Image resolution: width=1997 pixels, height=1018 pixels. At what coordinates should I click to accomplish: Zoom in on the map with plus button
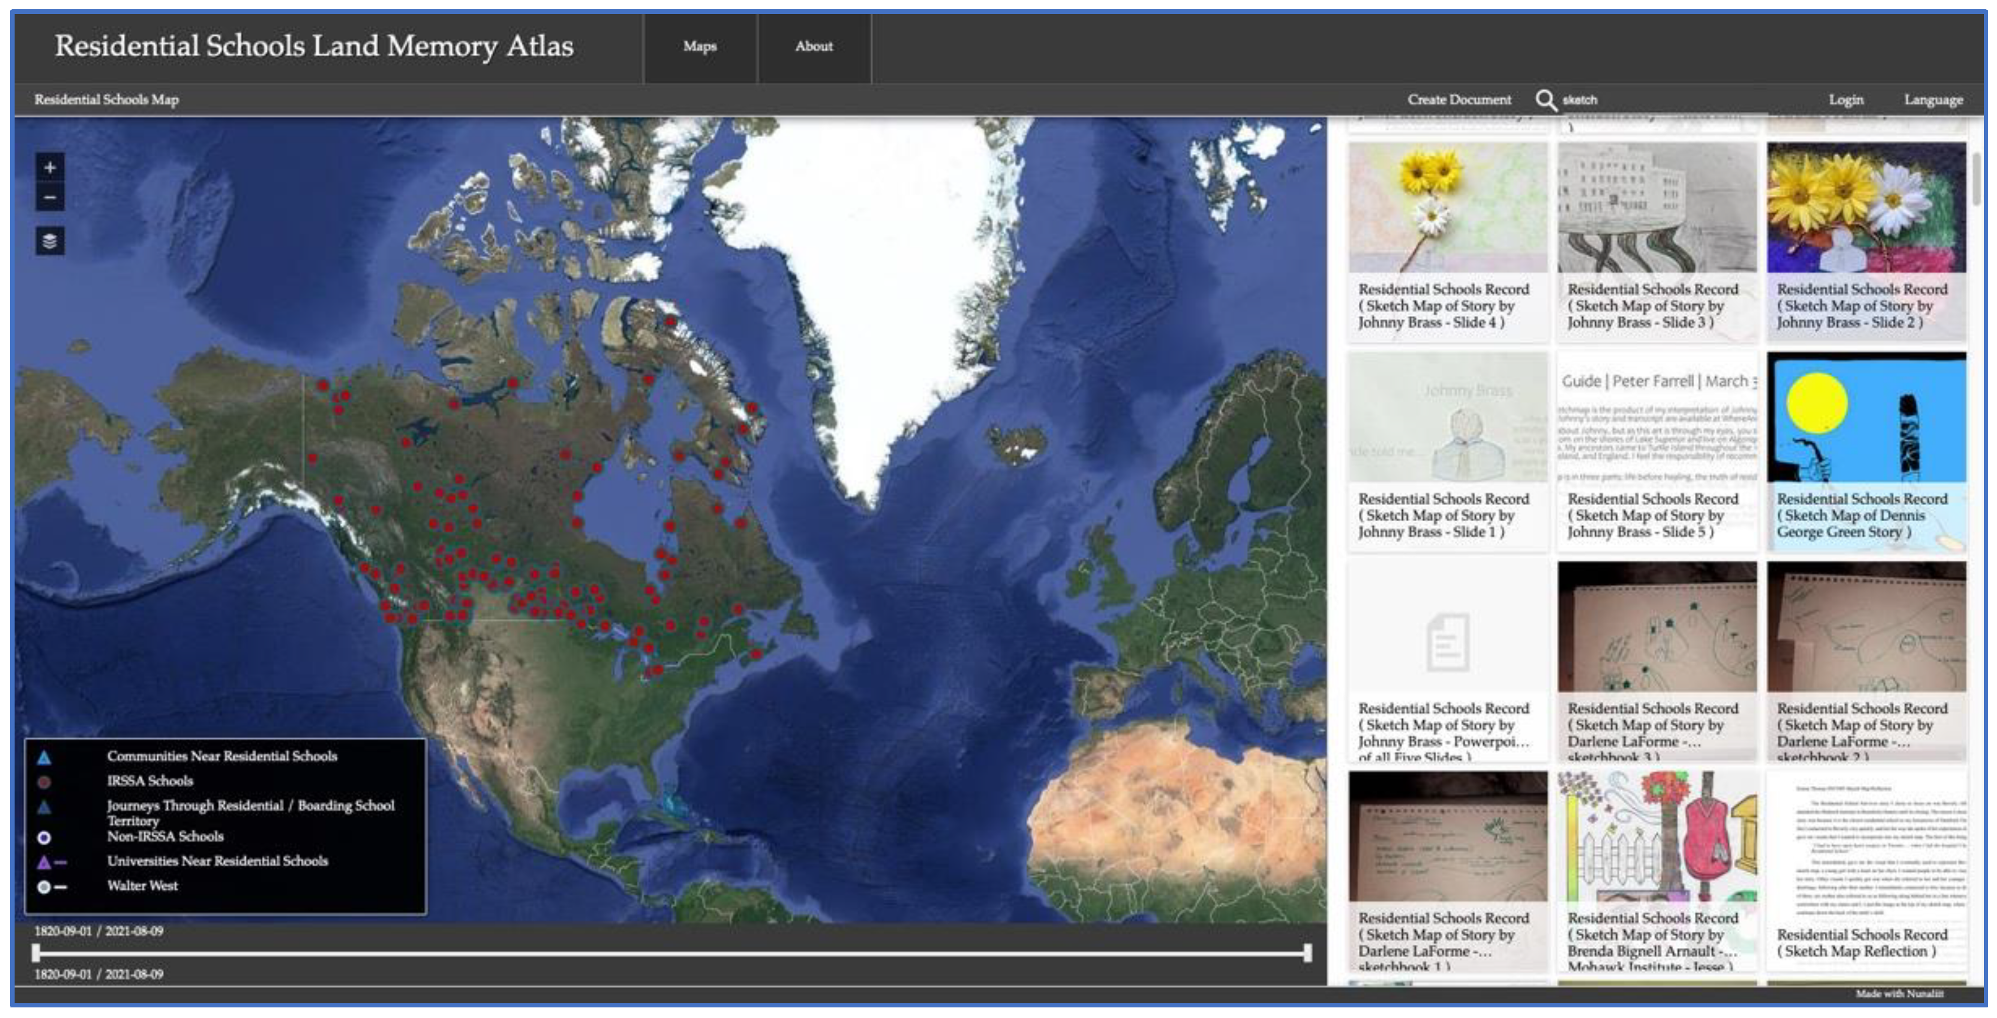50,167
